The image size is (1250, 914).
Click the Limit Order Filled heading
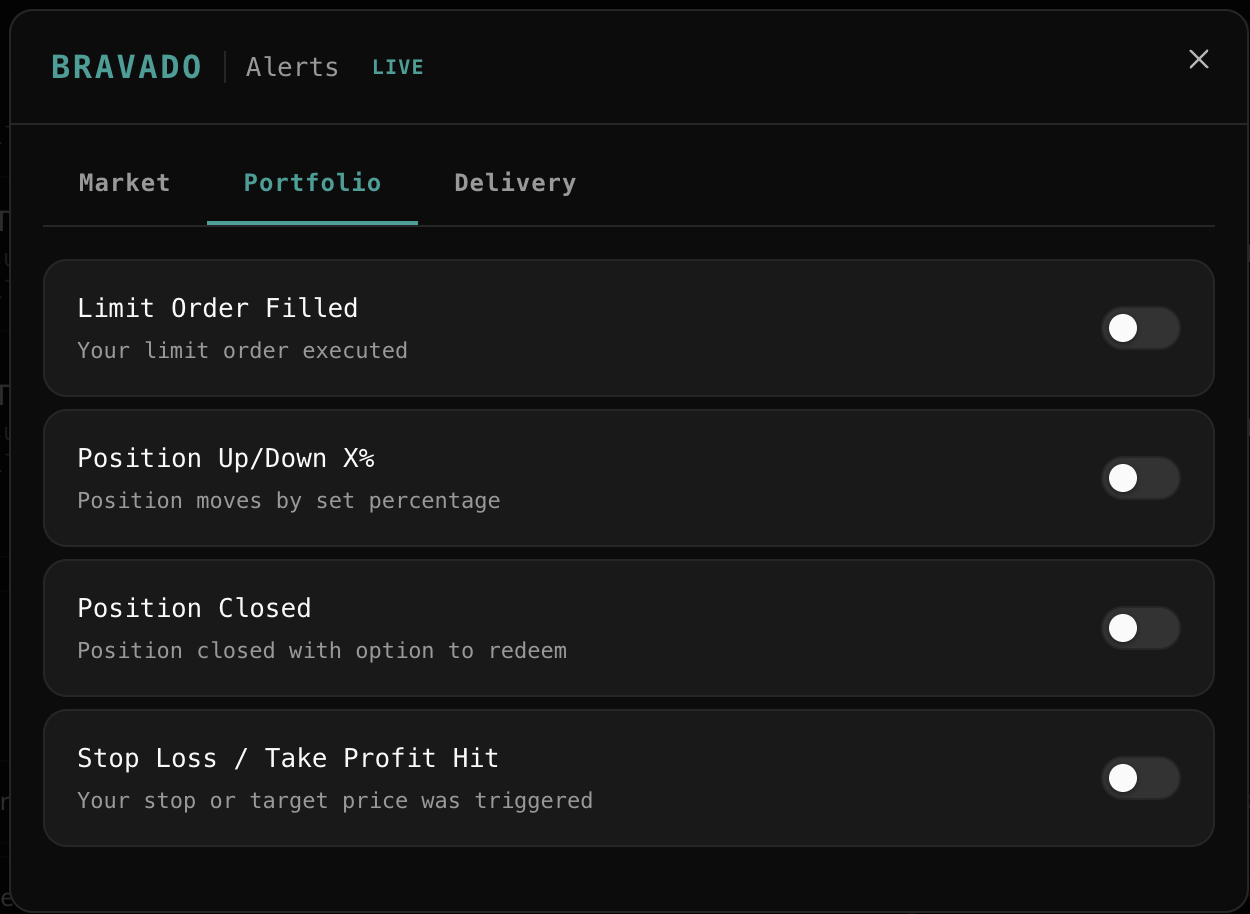[x=218, y=308]
